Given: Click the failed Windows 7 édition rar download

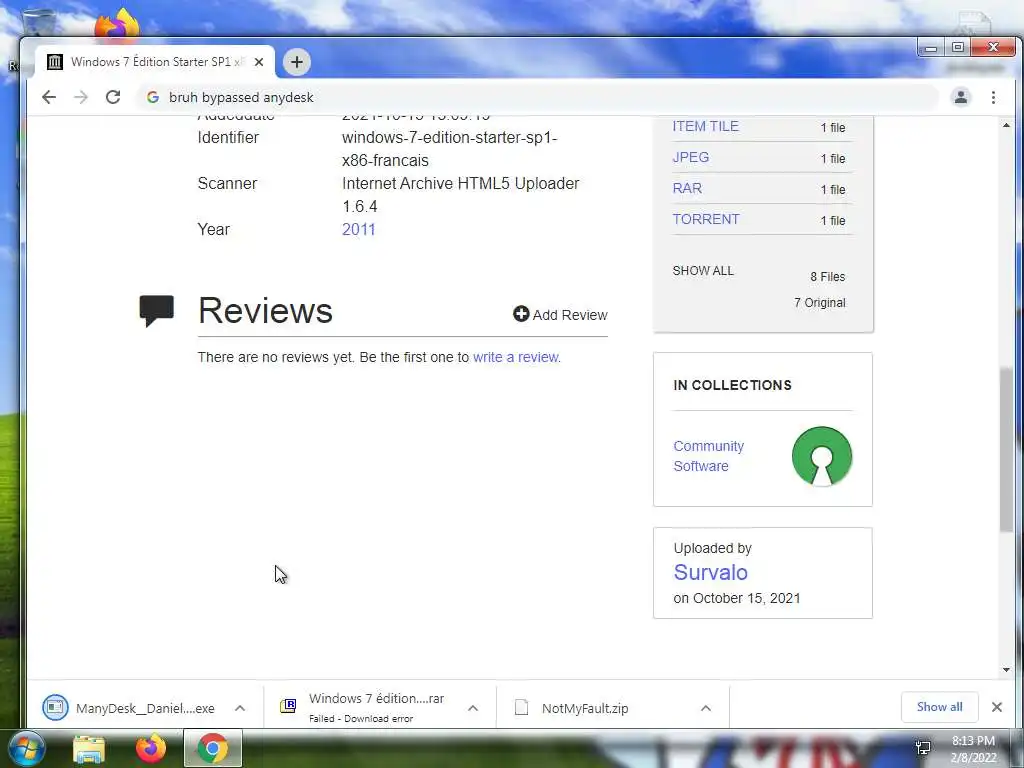Looking at the screenshot, I should click(376, 707).
